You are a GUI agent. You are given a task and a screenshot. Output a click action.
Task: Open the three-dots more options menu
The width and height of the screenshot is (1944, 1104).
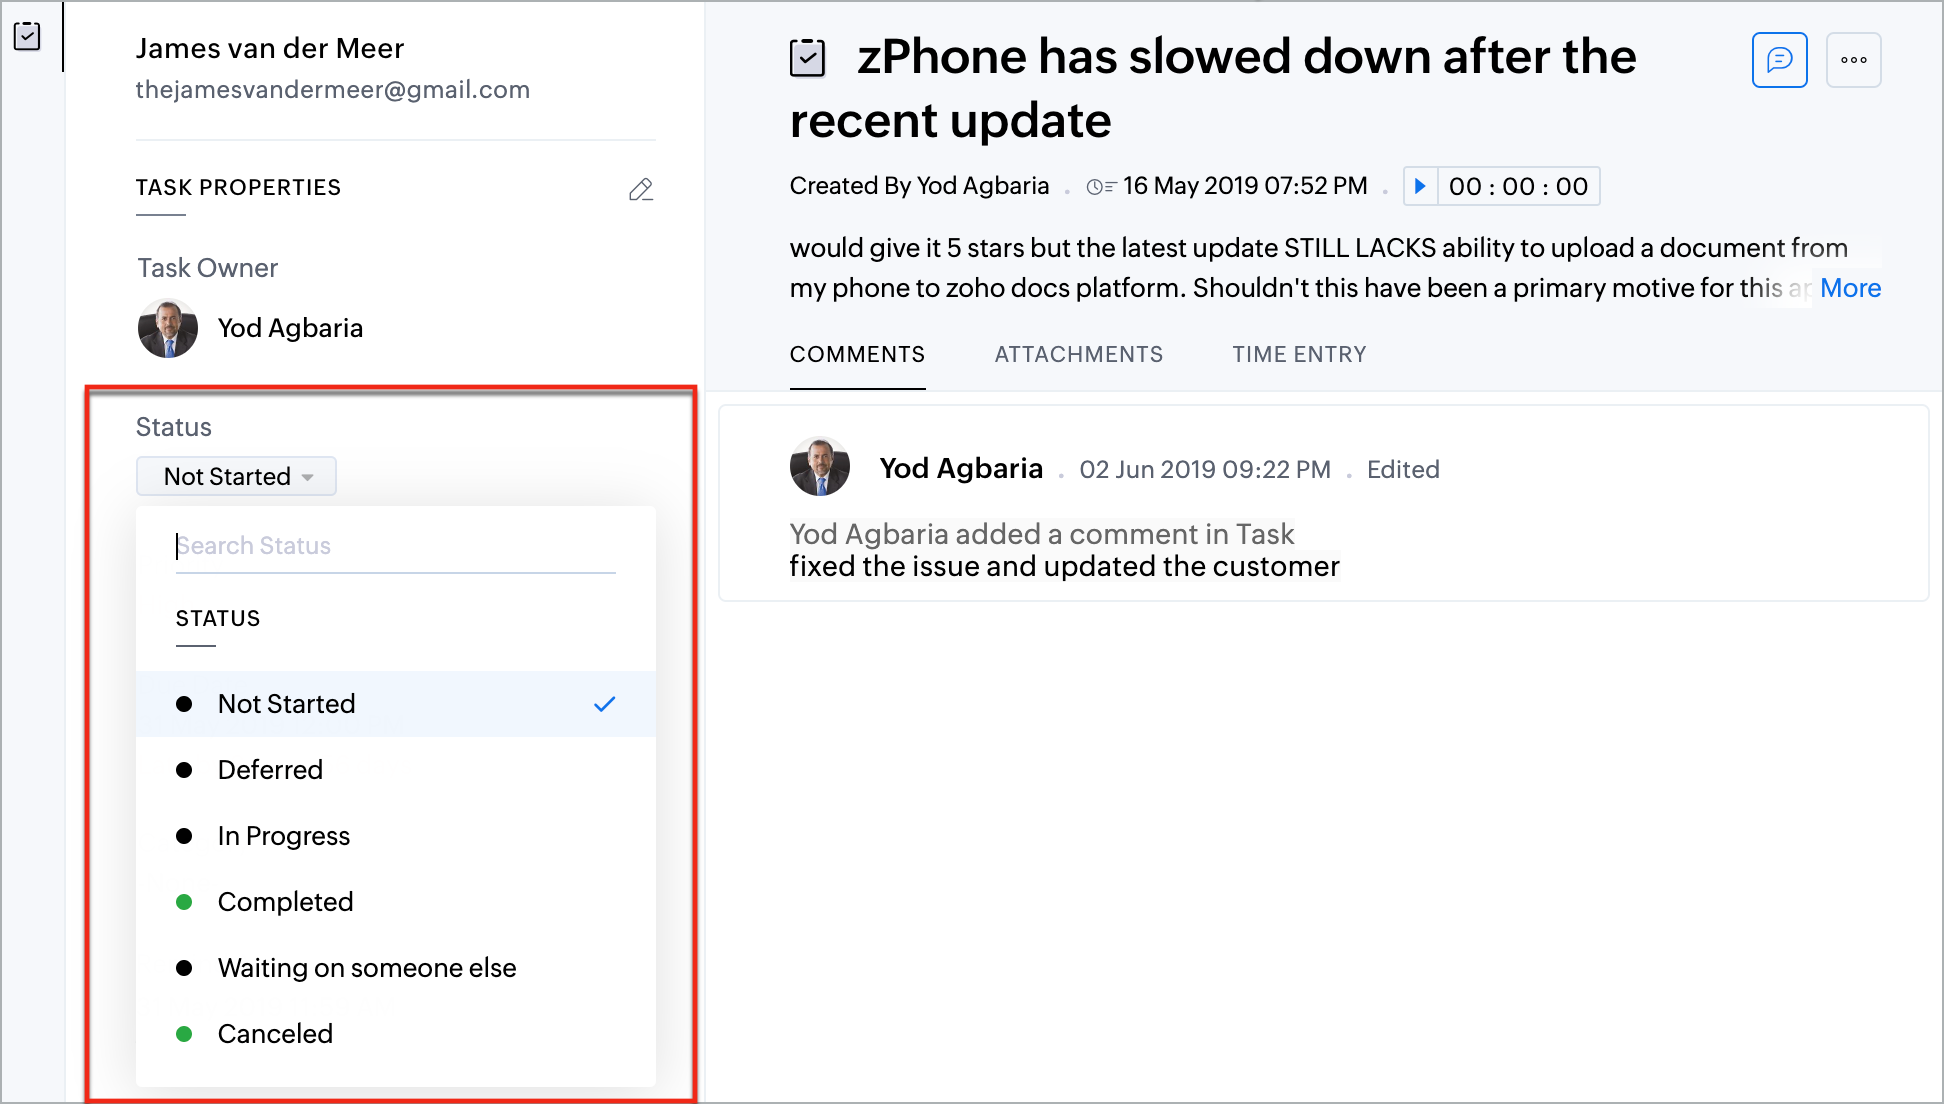coord(1853,60)
